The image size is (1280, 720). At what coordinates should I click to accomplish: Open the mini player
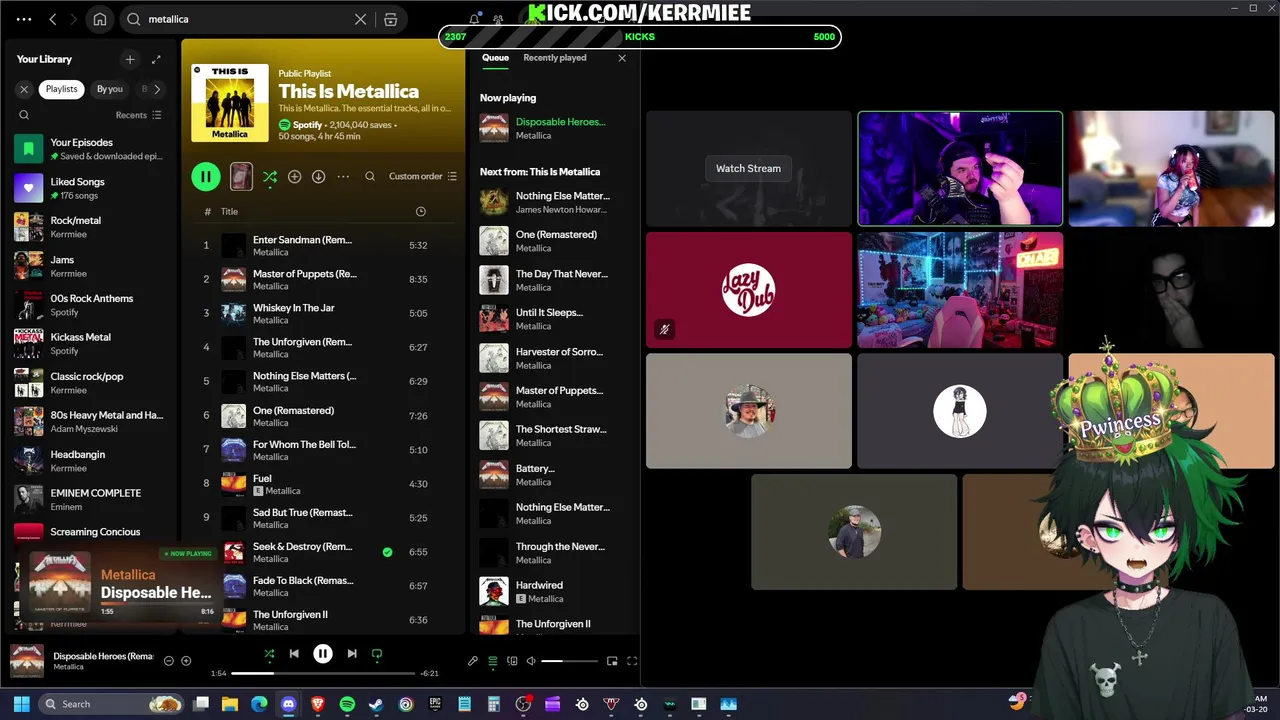tap(612, 661)
